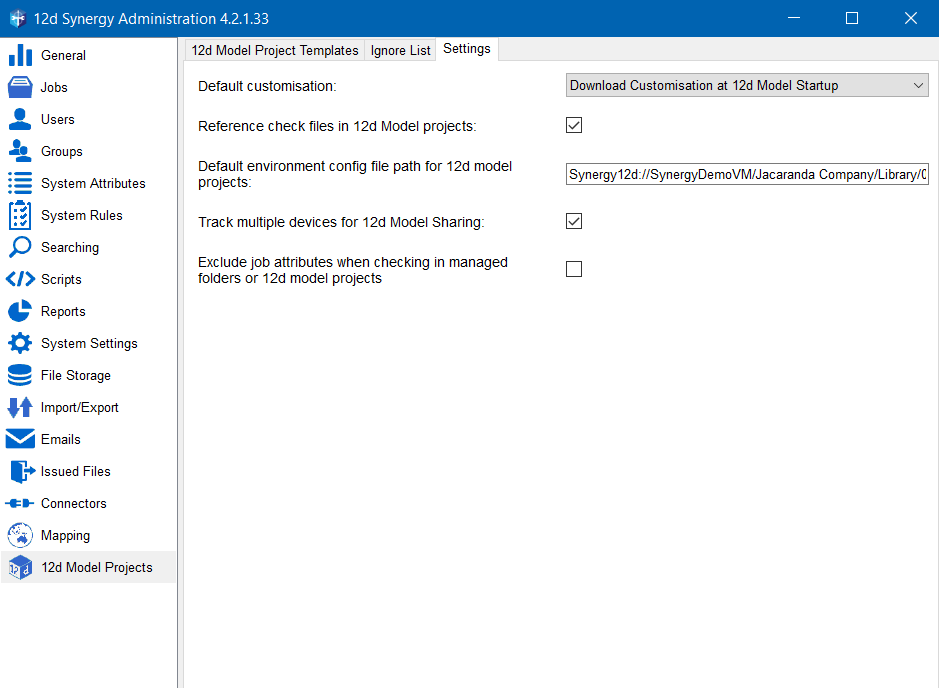Open the System Rules checklist icon
The image size is (939, 688).
pos(20,215)
